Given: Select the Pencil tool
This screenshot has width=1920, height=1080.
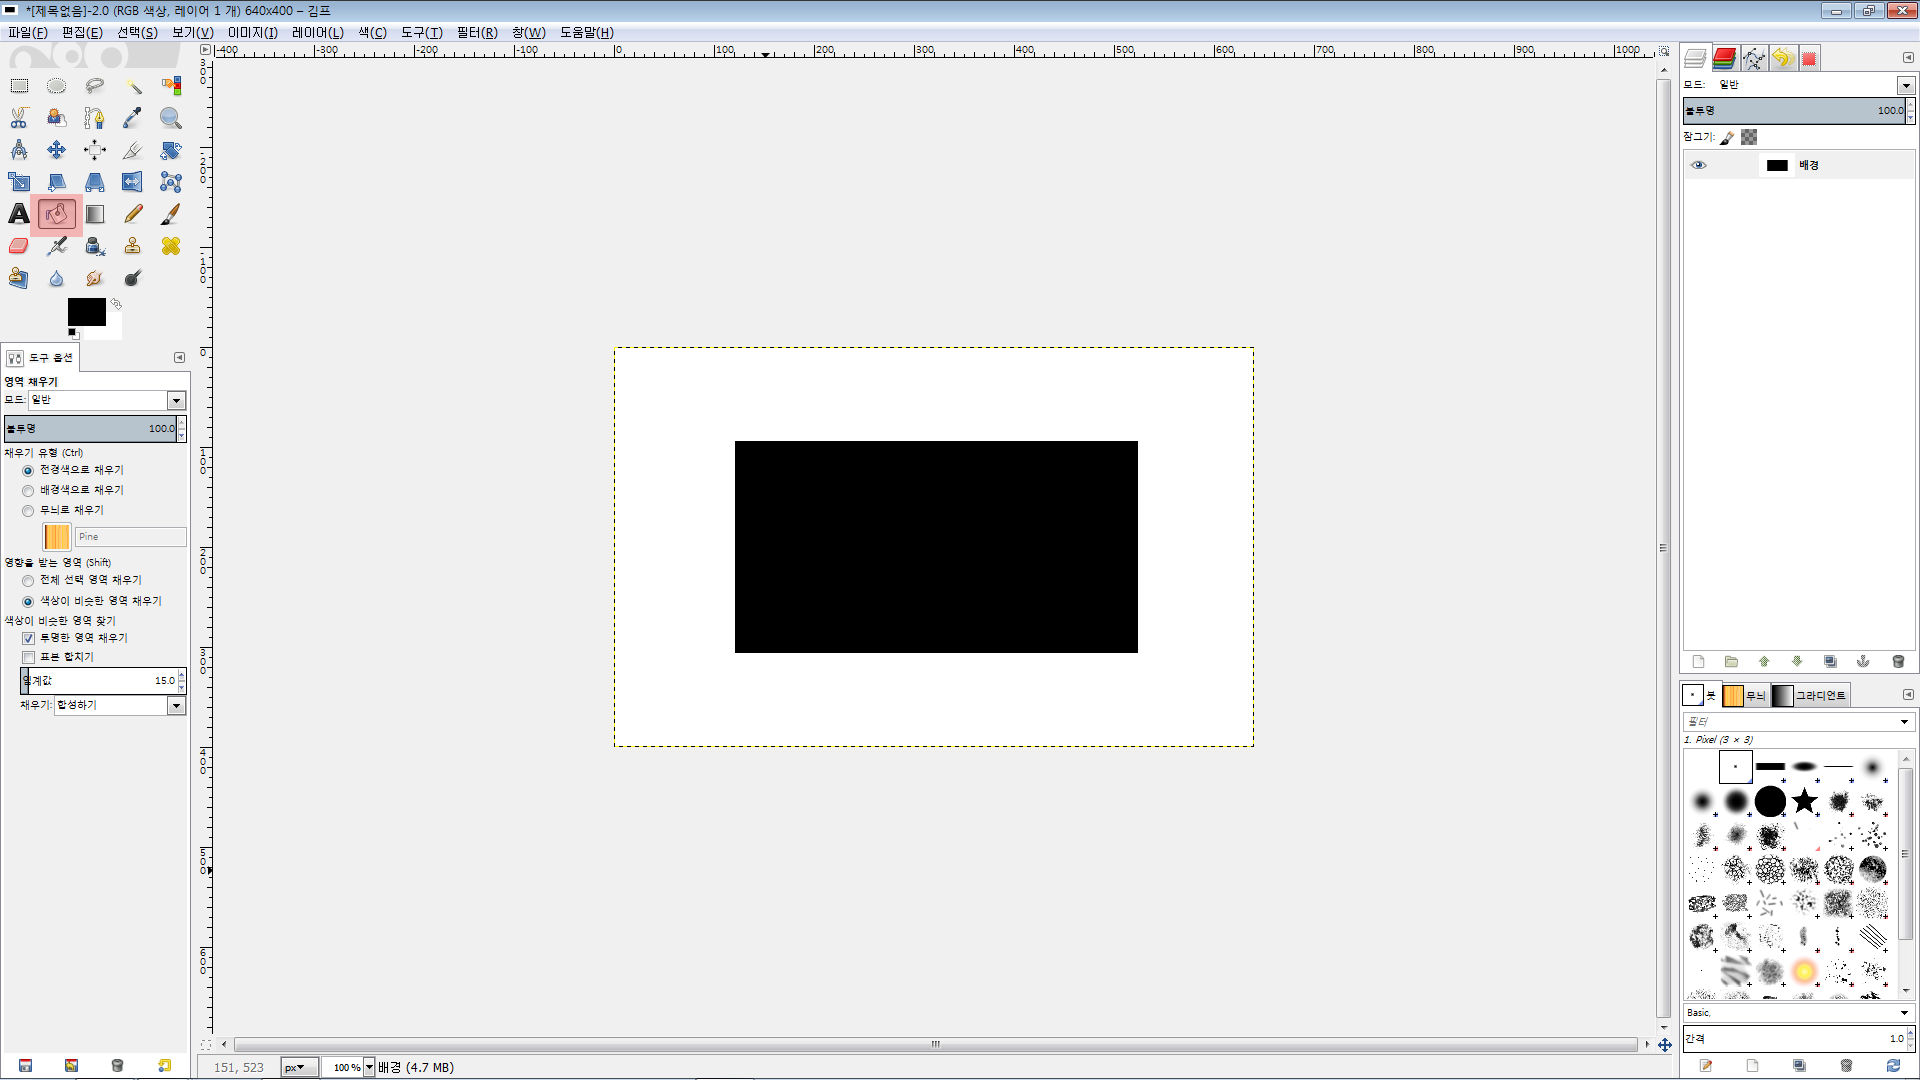Looking at the screenshot, I should point(133,214).
